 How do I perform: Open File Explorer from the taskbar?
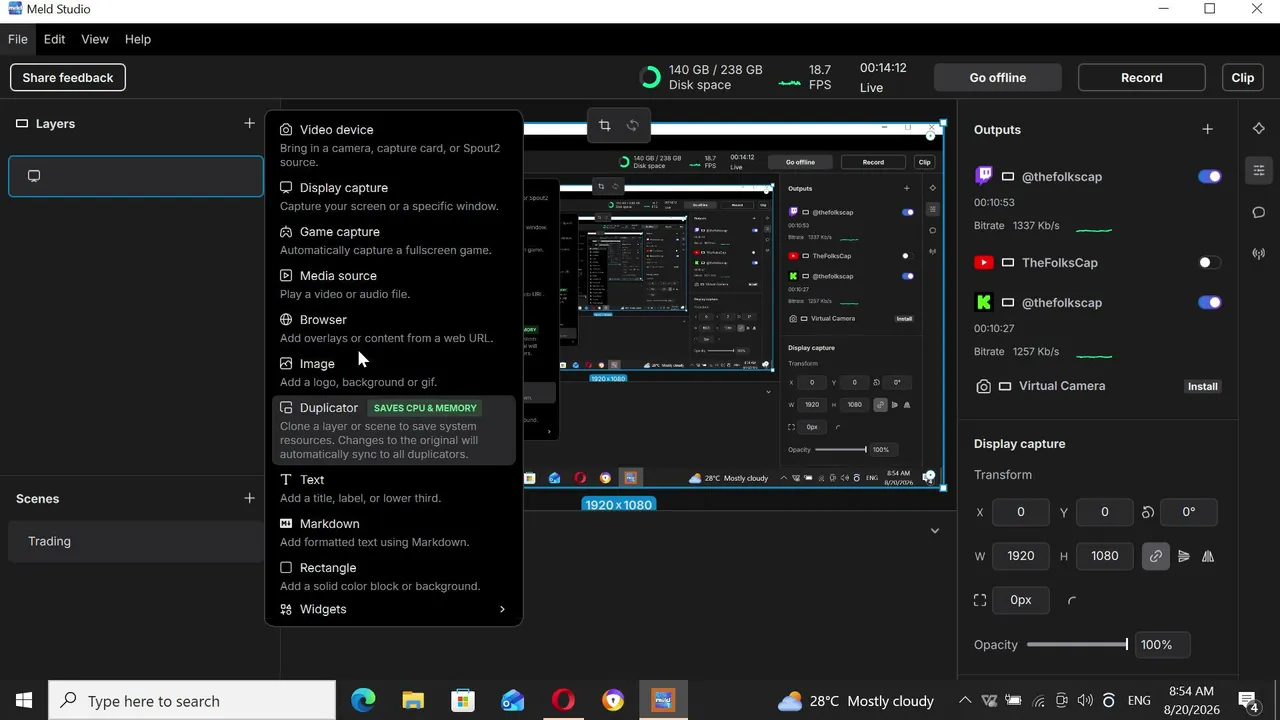coord(413,701)
